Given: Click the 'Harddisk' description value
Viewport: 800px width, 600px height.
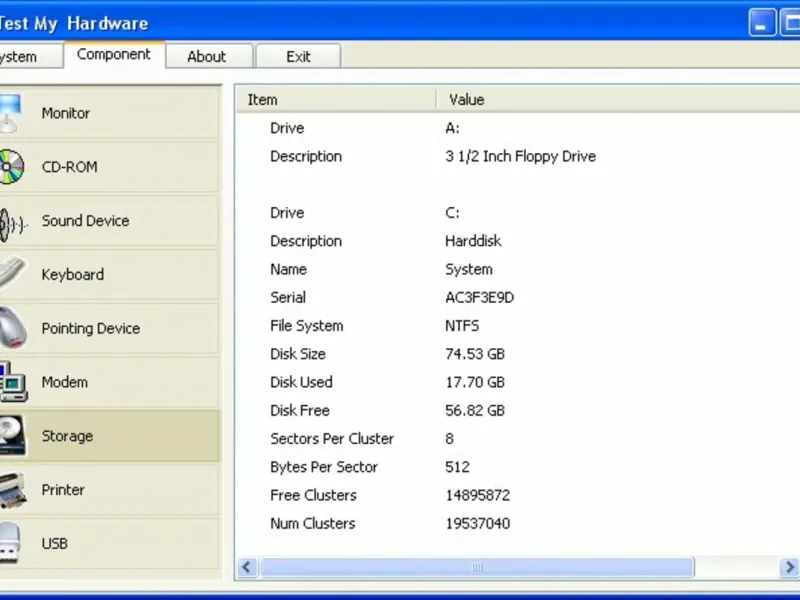Looking at the screenshot, I should click(x=473, y=241).
